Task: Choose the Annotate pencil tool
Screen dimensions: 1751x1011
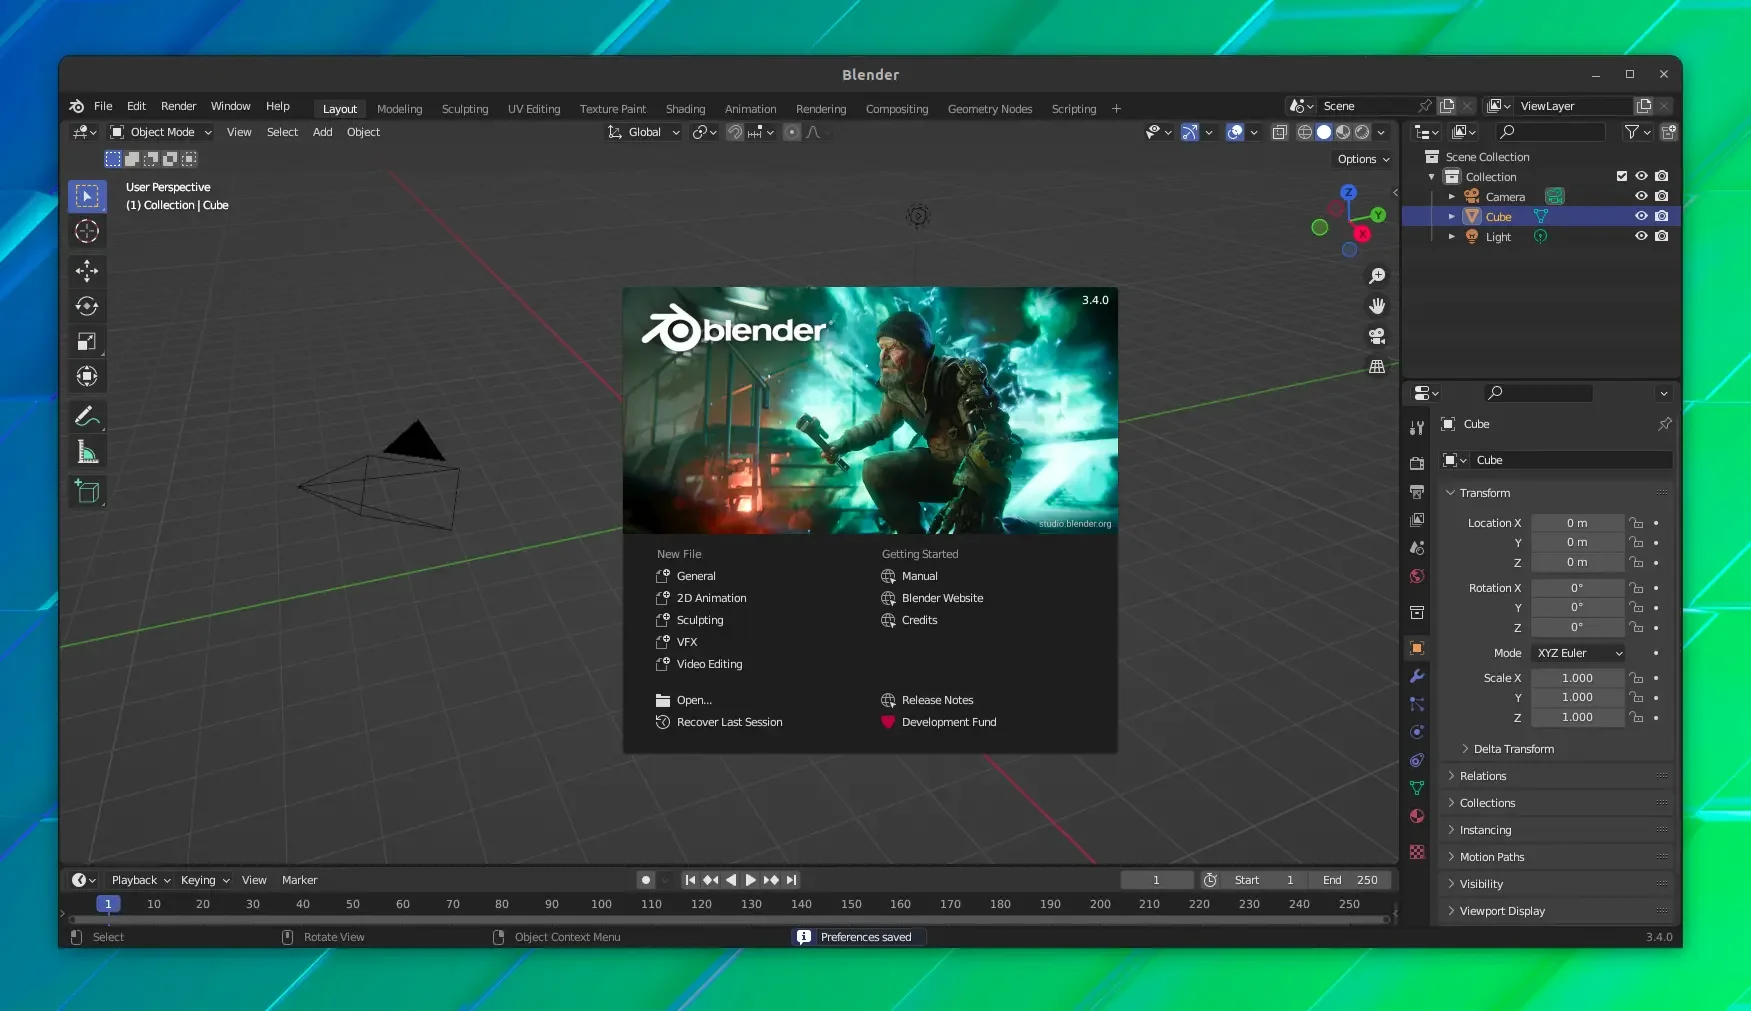Action: (87, 416)
